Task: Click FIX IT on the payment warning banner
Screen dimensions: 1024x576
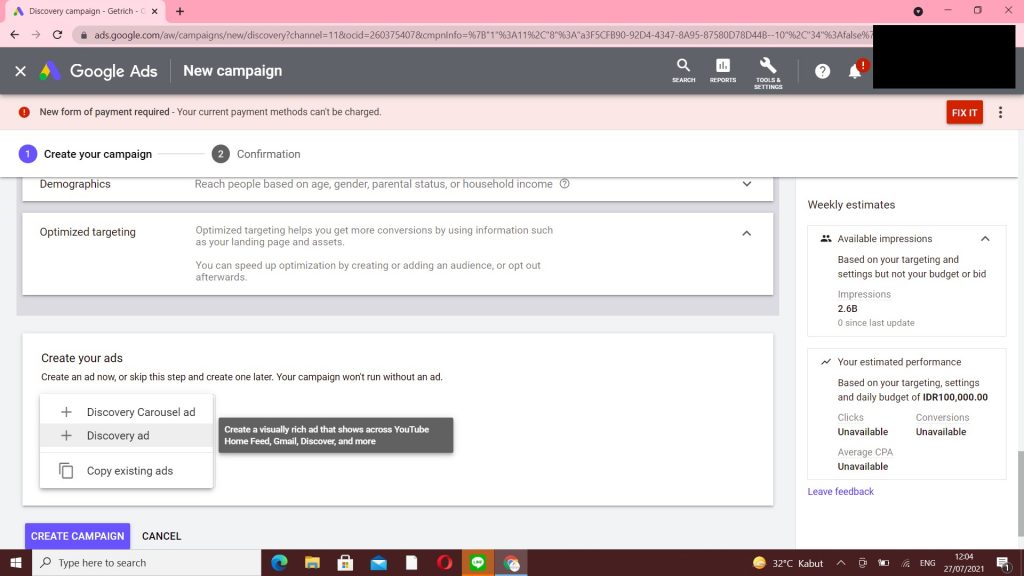Action: (963, 112)
